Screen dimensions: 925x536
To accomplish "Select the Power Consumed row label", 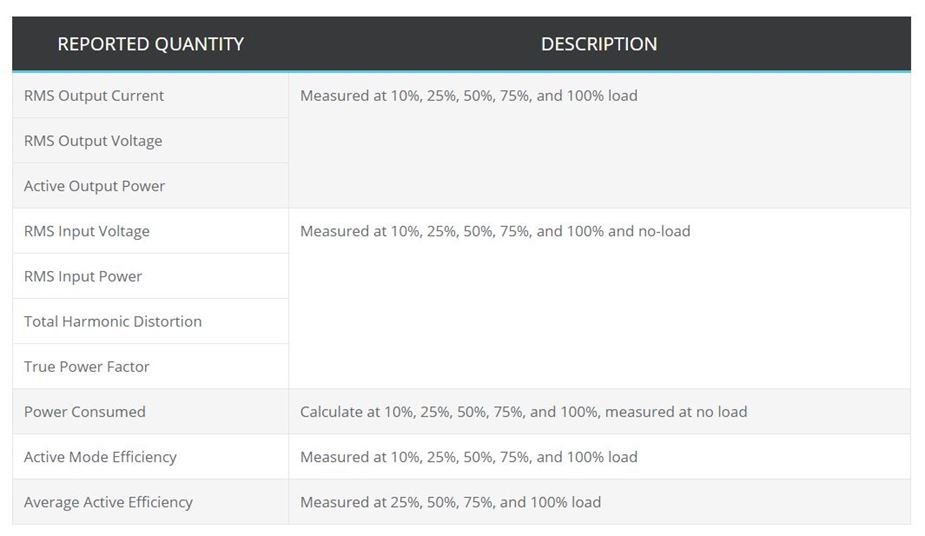I will (85, 412).
